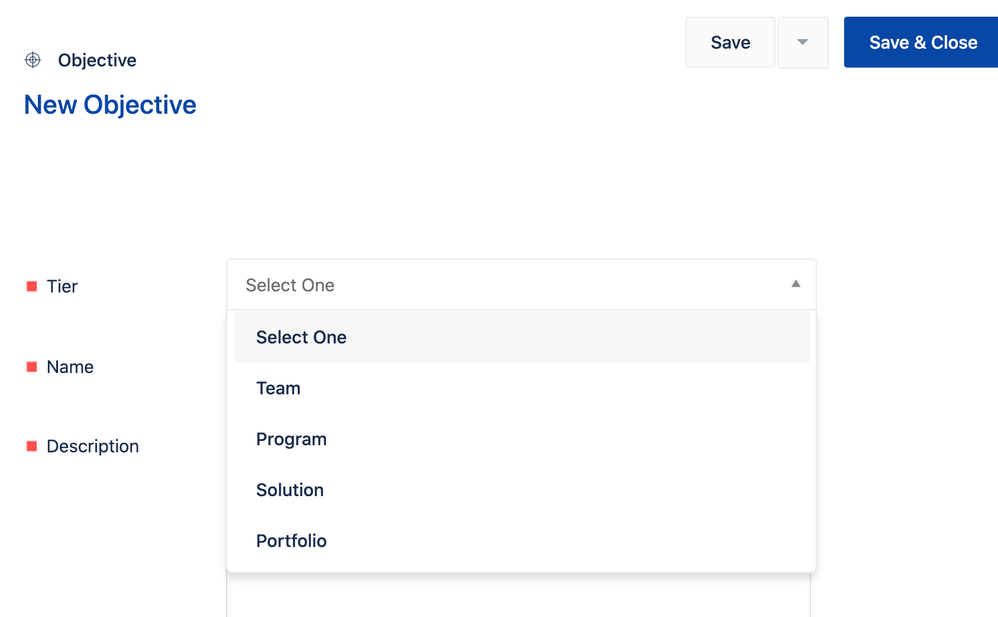Choose Select One option in list

point(522,337)
